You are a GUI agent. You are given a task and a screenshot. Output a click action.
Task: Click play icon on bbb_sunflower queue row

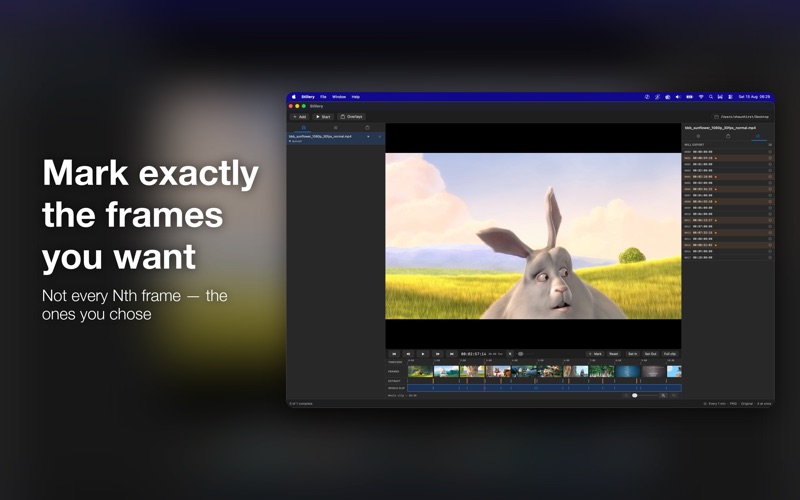[368, 137]
